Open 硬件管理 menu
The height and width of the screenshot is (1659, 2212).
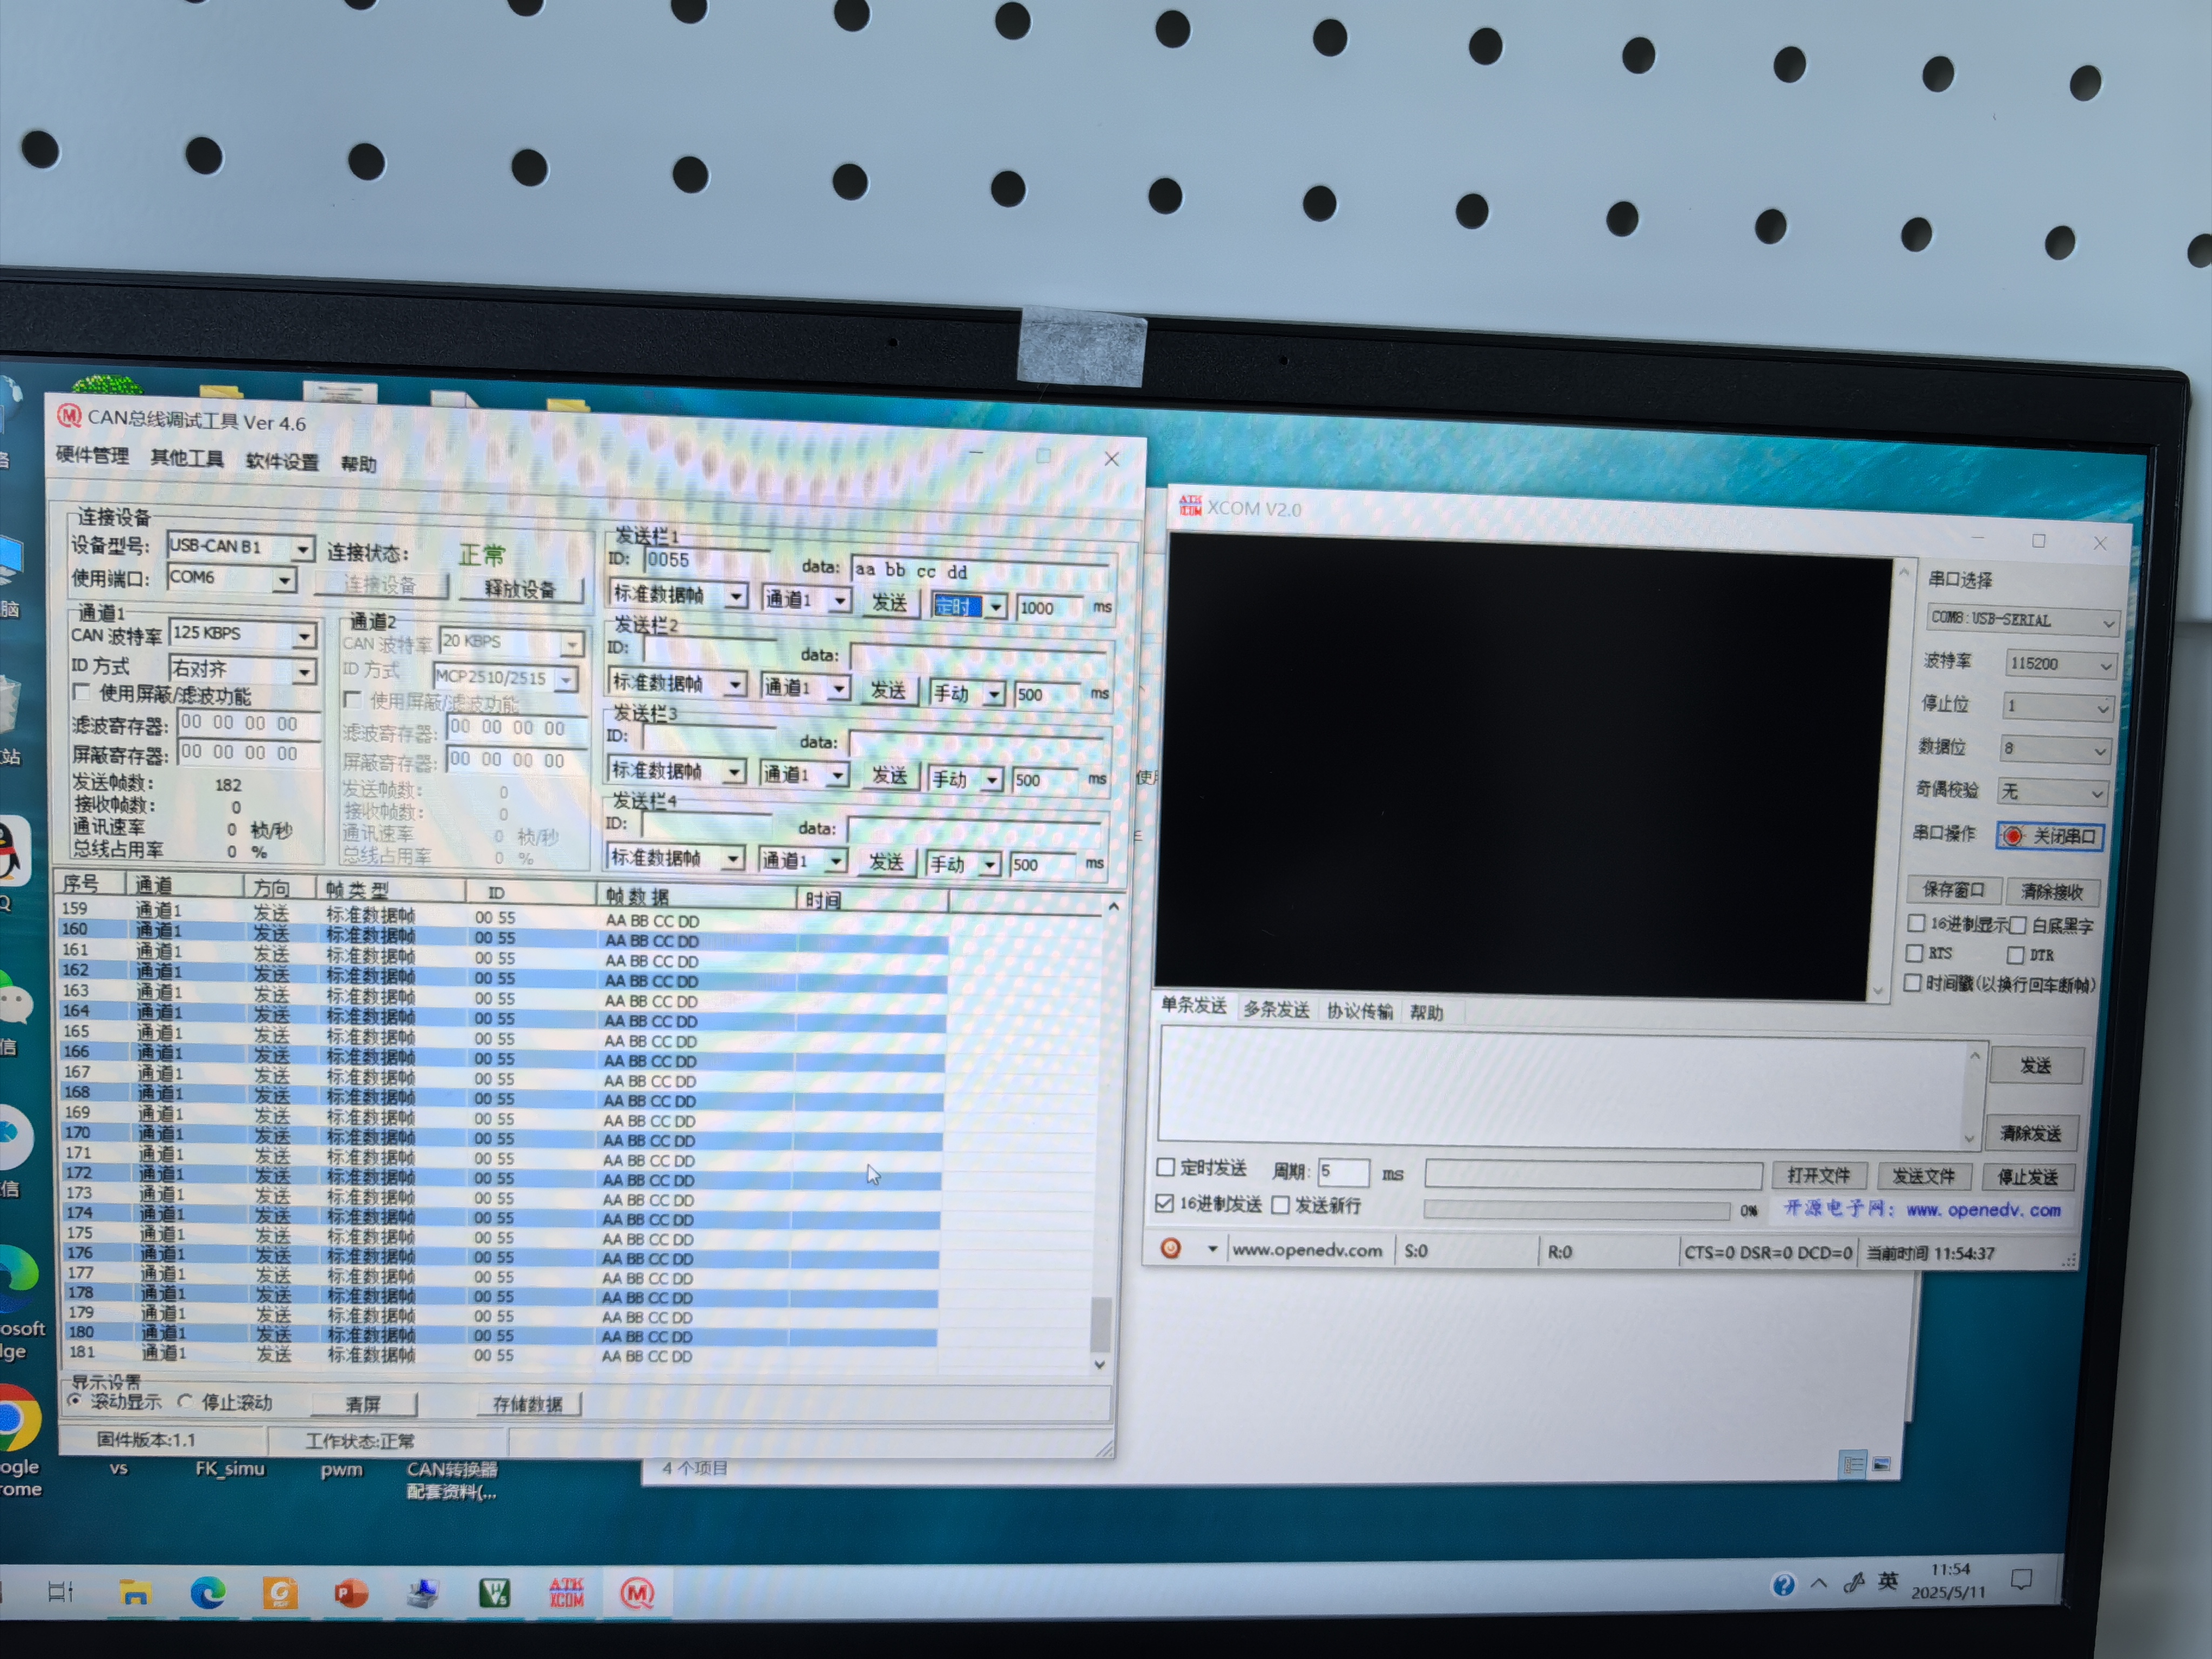pyautogui.click(x=92, y=455)
